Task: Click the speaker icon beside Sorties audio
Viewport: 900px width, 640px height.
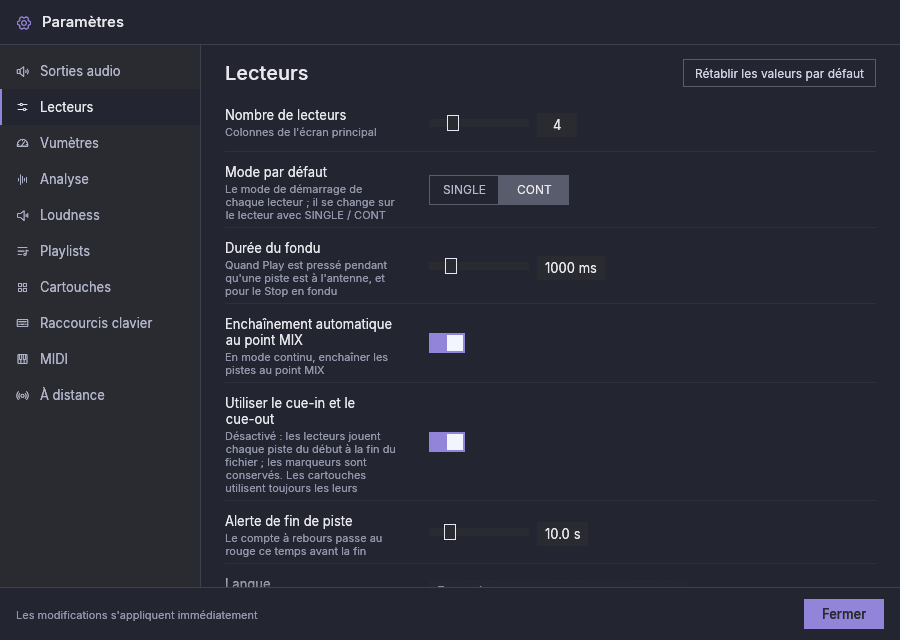Action: pyautogui.click(x=22, y=71)
